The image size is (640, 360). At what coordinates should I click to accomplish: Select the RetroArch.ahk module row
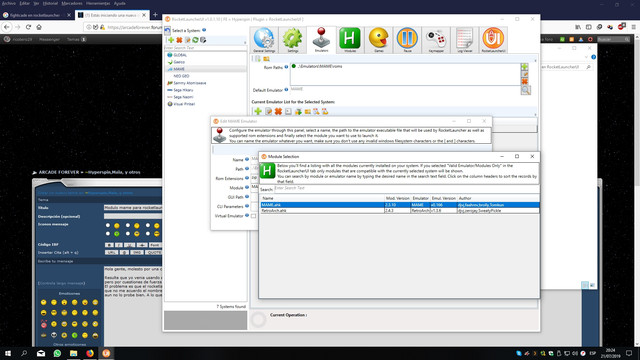pos(400,211)
